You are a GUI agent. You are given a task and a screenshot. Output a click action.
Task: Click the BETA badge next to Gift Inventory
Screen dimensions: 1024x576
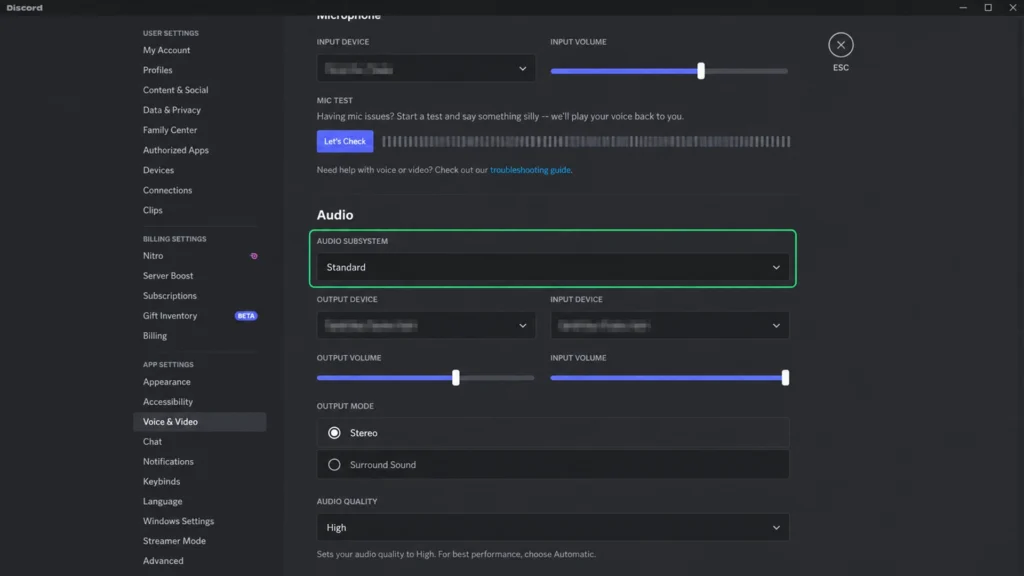point(246,315)
